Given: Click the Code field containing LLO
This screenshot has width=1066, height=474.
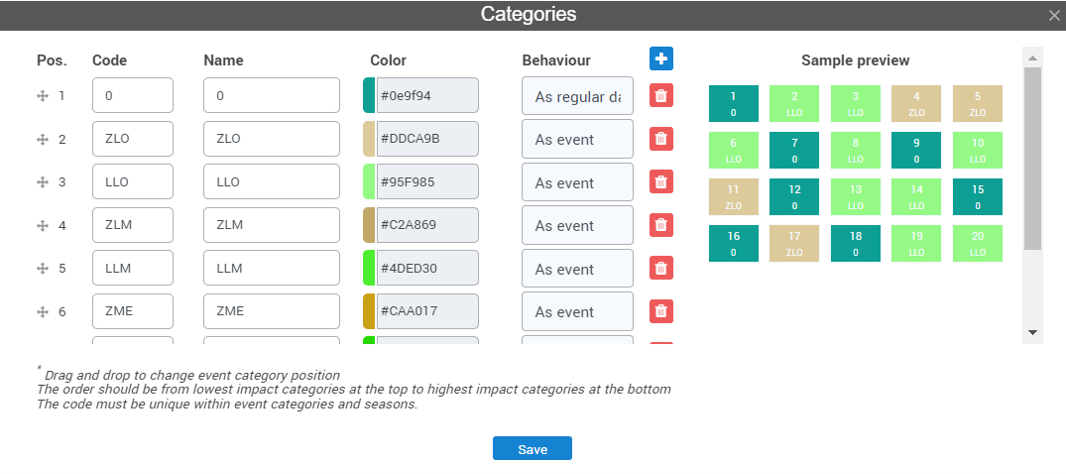Looking at the screenshot, I should coord(133,182).
